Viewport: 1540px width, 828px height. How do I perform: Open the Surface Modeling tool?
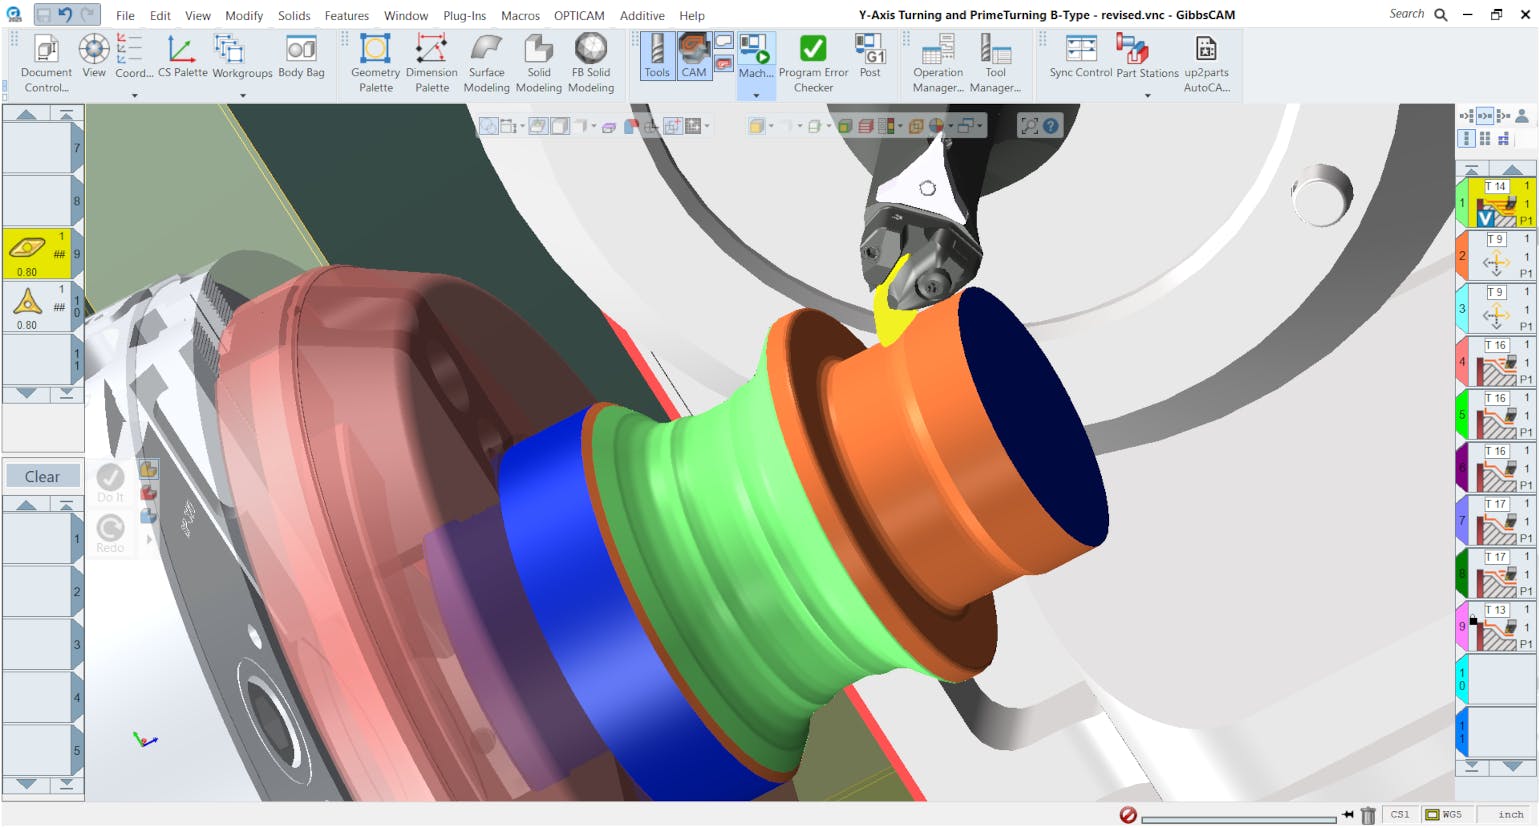[x=486, y=60]
